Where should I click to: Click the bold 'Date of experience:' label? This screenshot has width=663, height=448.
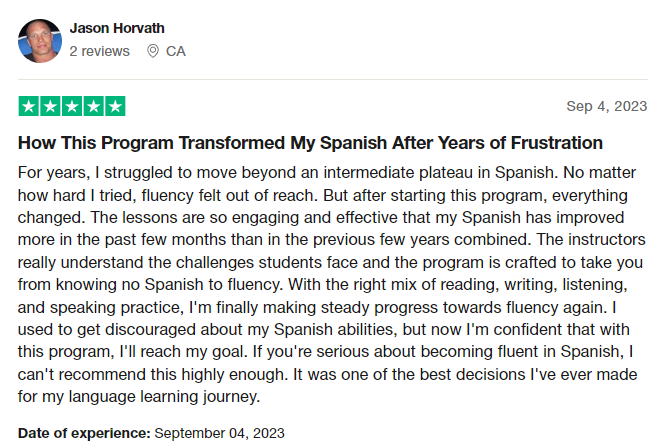pyautogui.click(x=84, y=433)
